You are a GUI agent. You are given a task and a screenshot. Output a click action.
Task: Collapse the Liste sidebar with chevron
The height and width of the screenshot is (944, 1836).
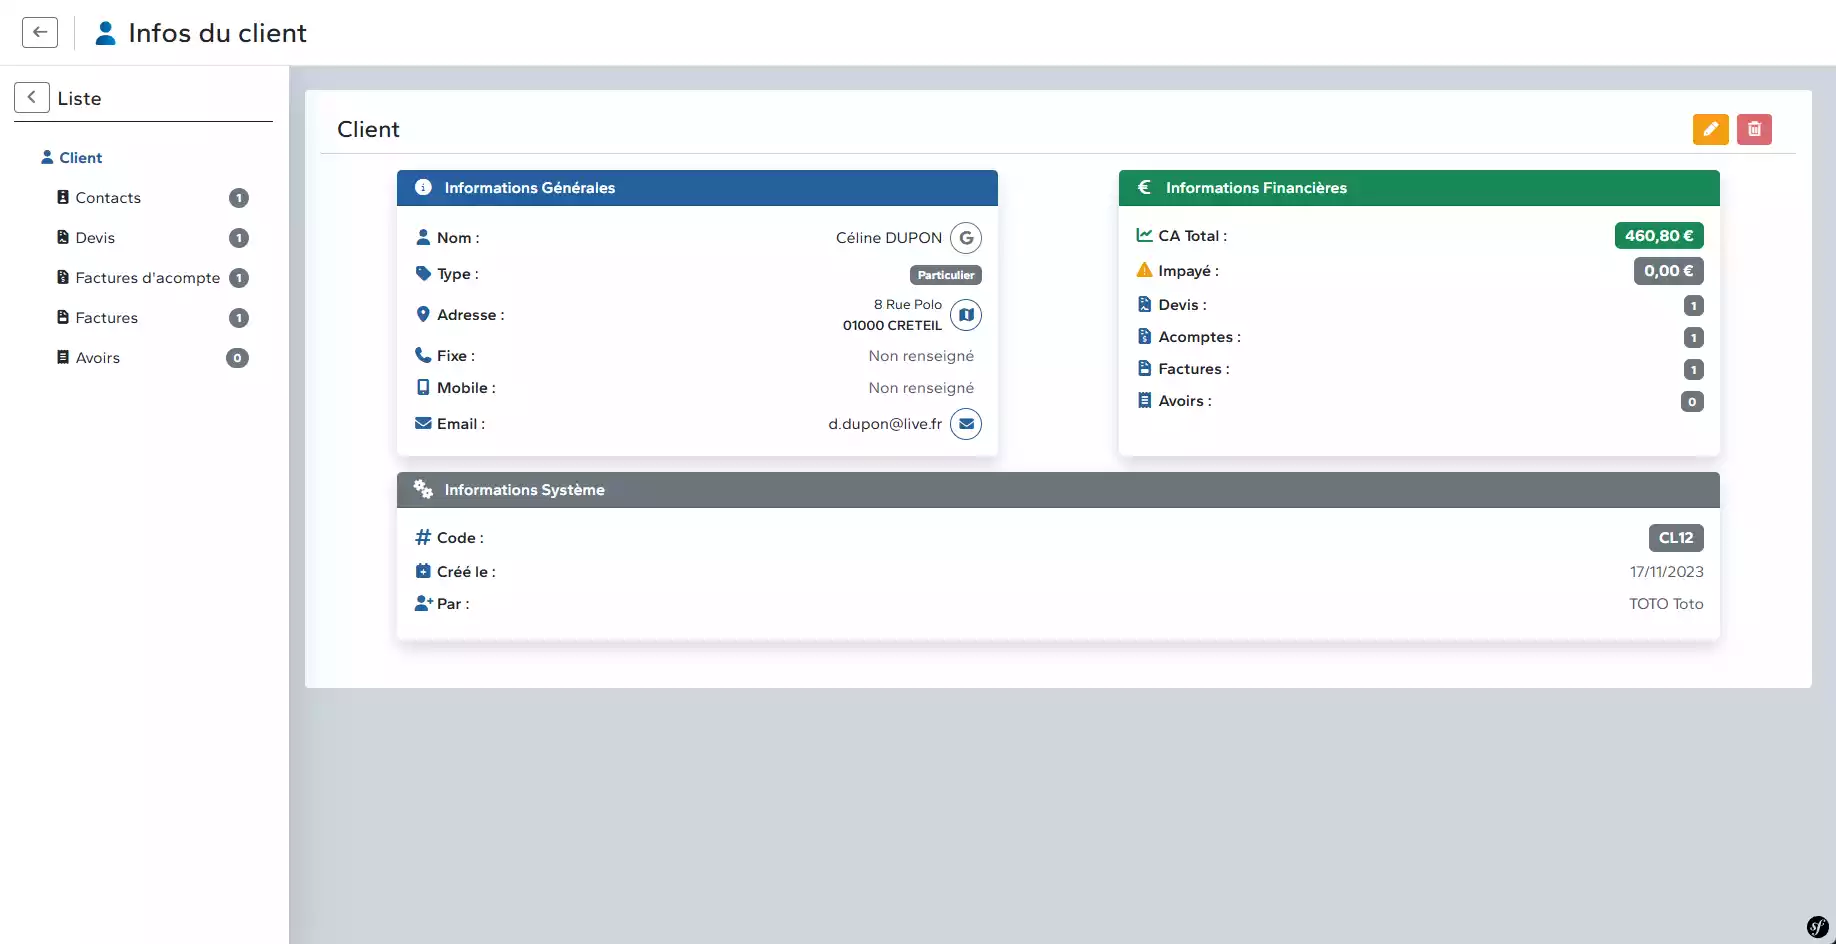pyautogui.click(x=32, y=97)
